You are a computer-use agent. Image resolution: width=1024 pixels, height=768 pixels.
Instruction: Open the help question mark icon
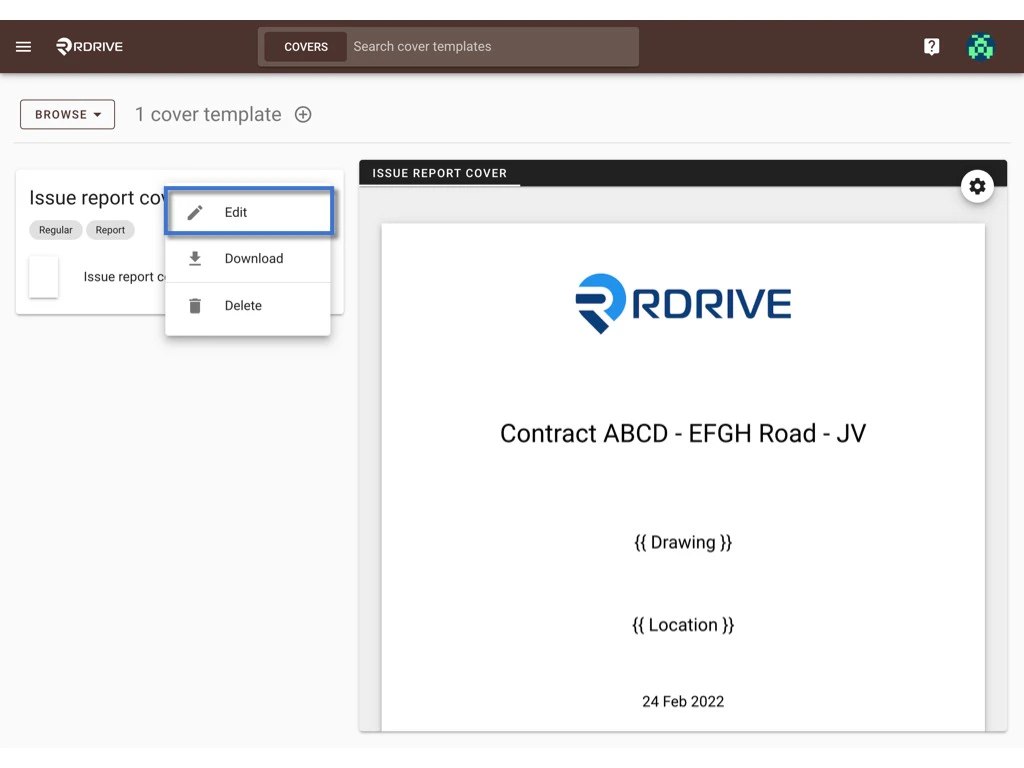931,46
